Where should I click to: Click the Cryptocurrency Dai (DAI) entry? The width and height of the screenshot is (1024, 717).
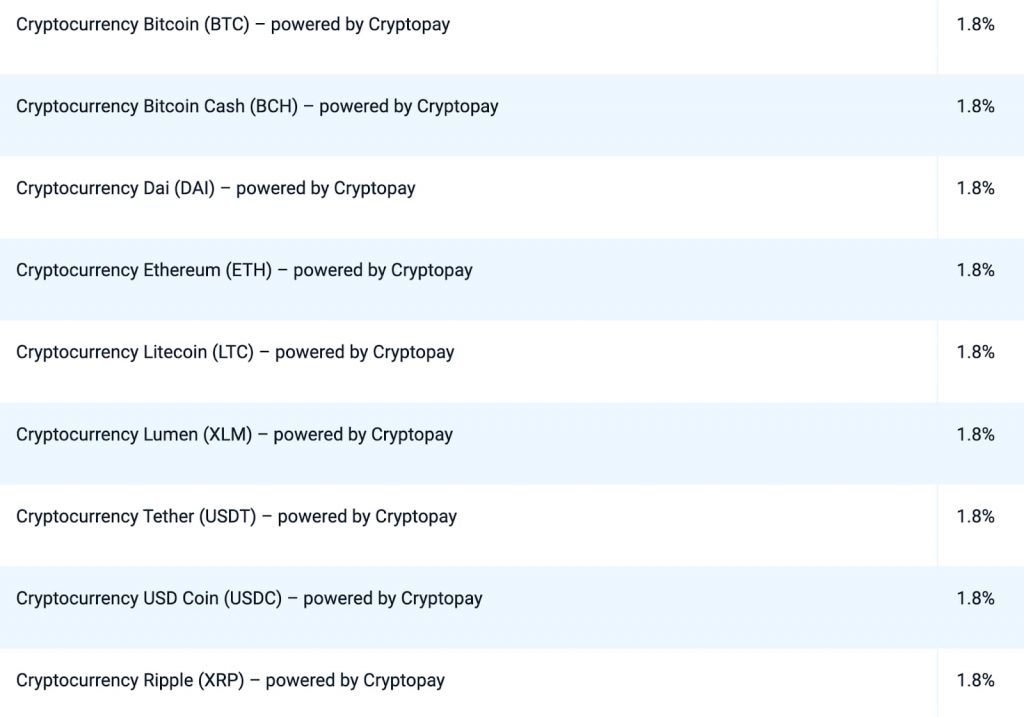coord(215,189)
